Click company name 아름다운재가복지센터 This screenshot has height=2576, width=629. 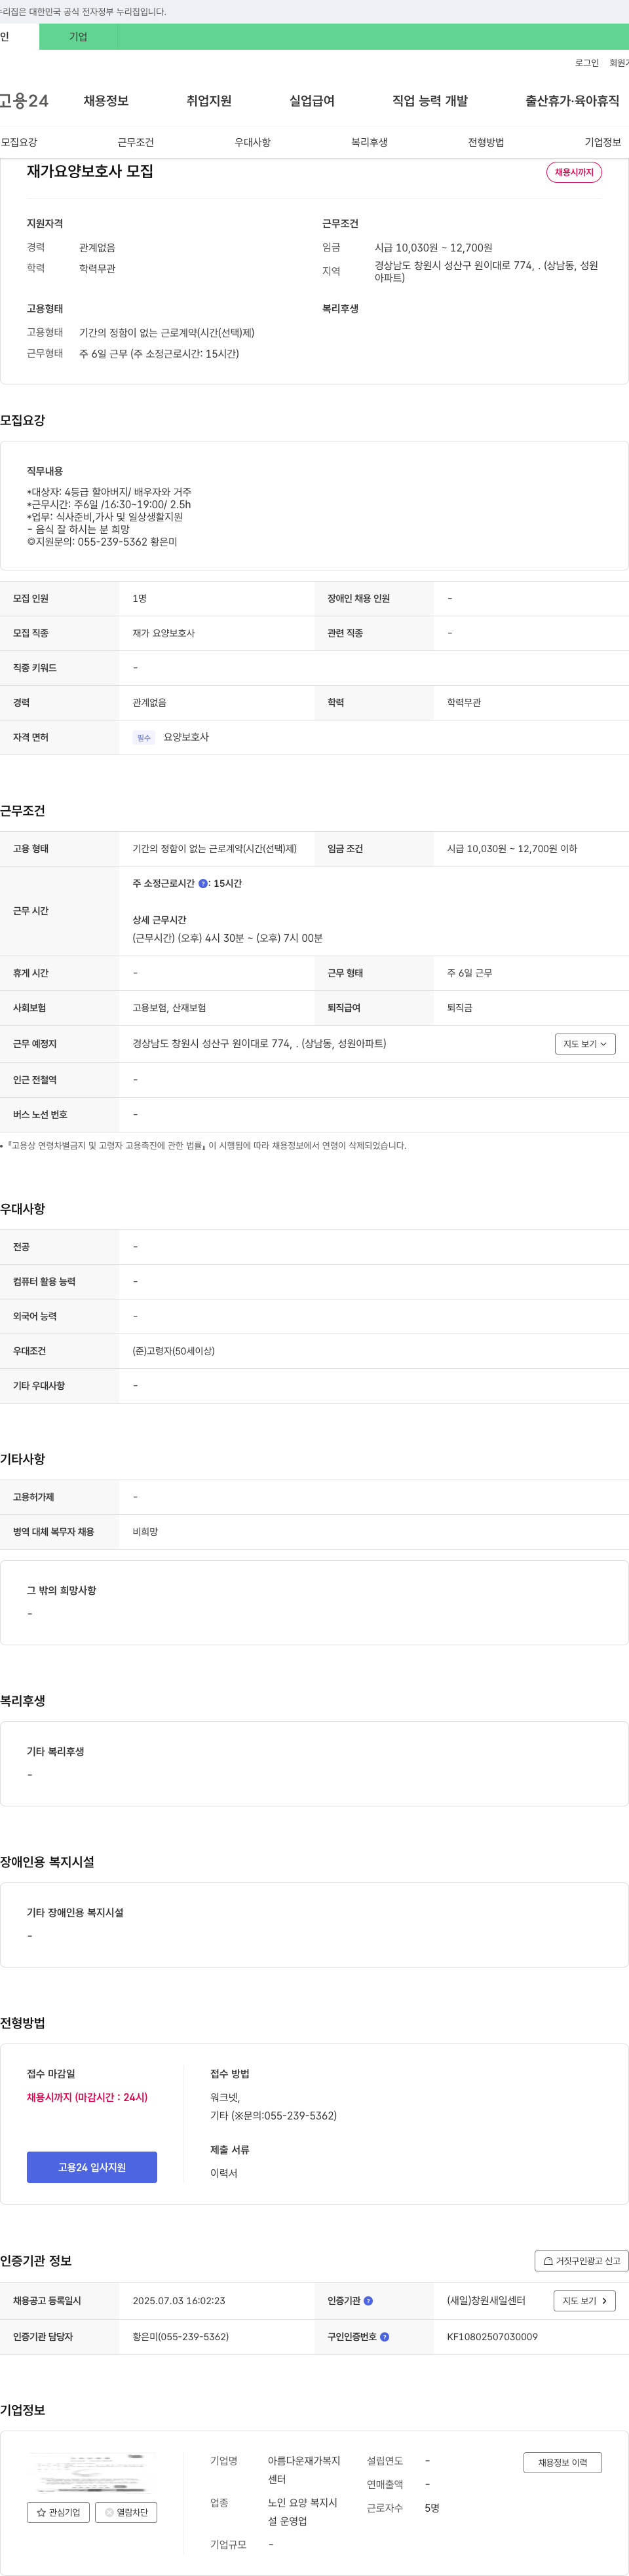[304, 2470]
